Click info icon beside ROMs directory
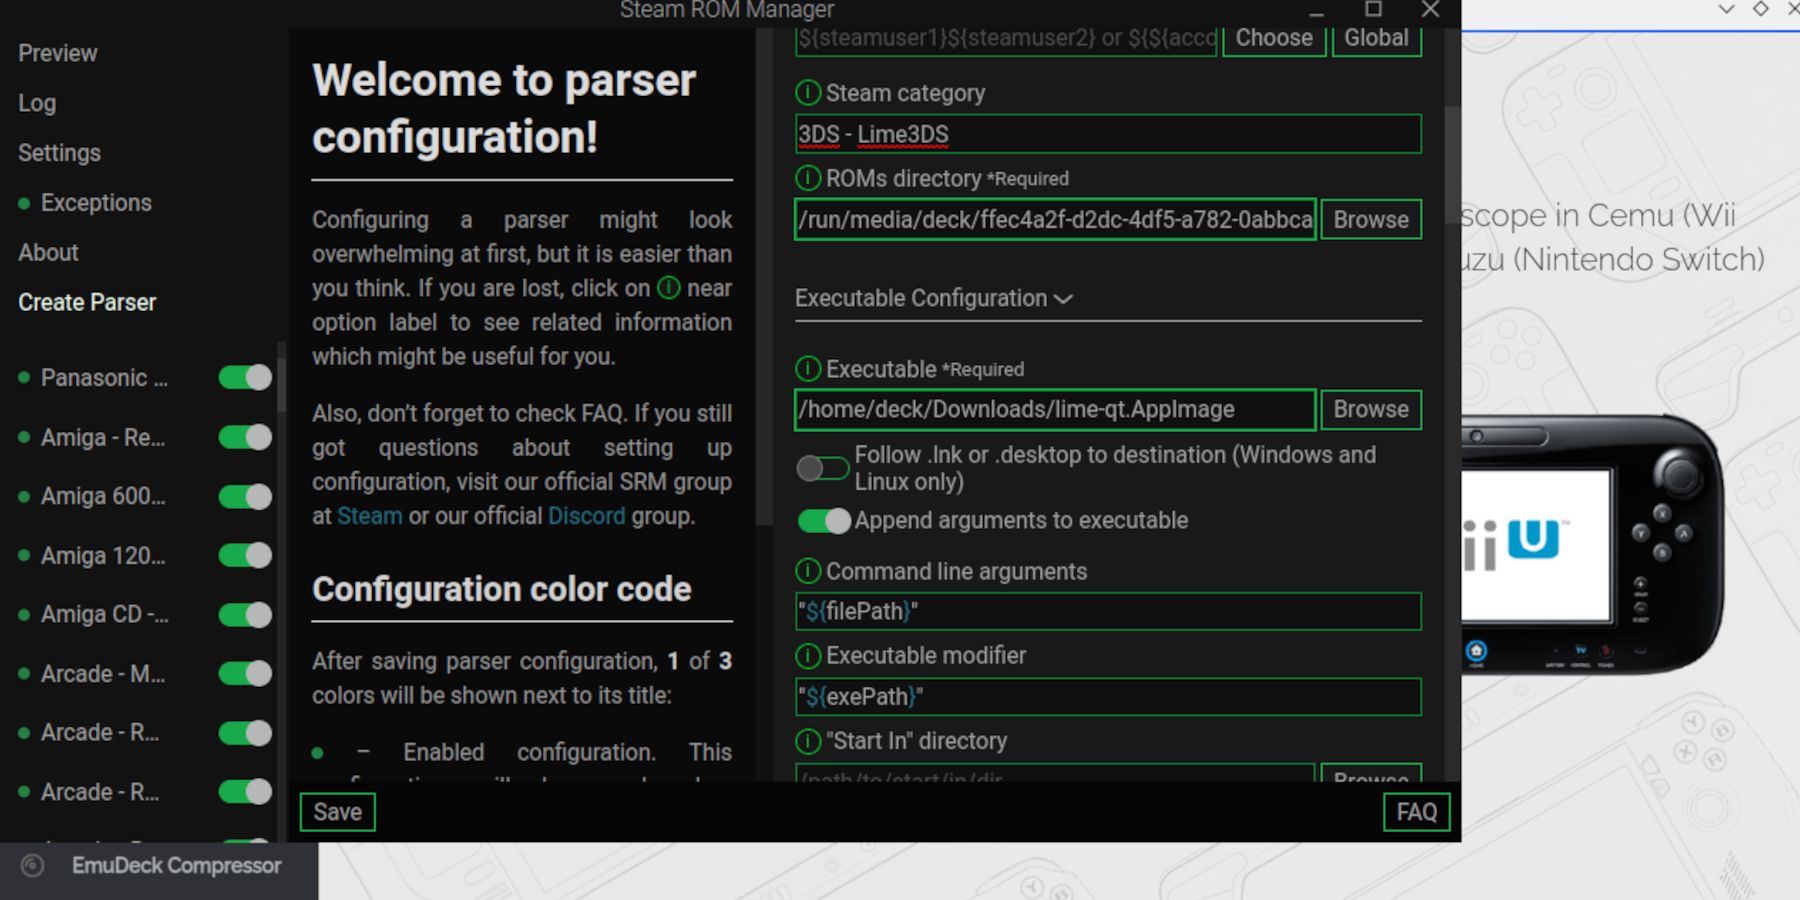Screen dimensions: 1800x900 (808, 178)
